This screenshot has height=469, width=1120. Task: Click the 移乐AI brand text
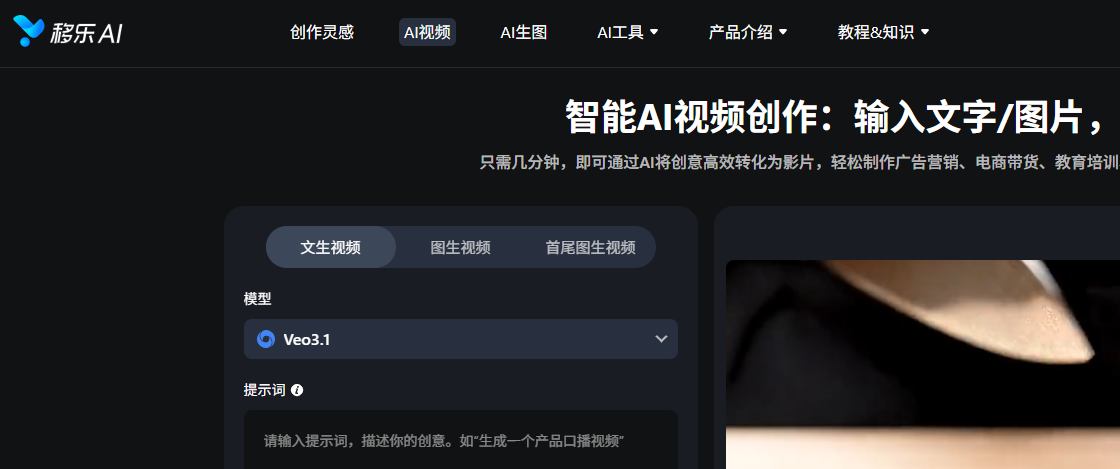click(x=86, y=33)
